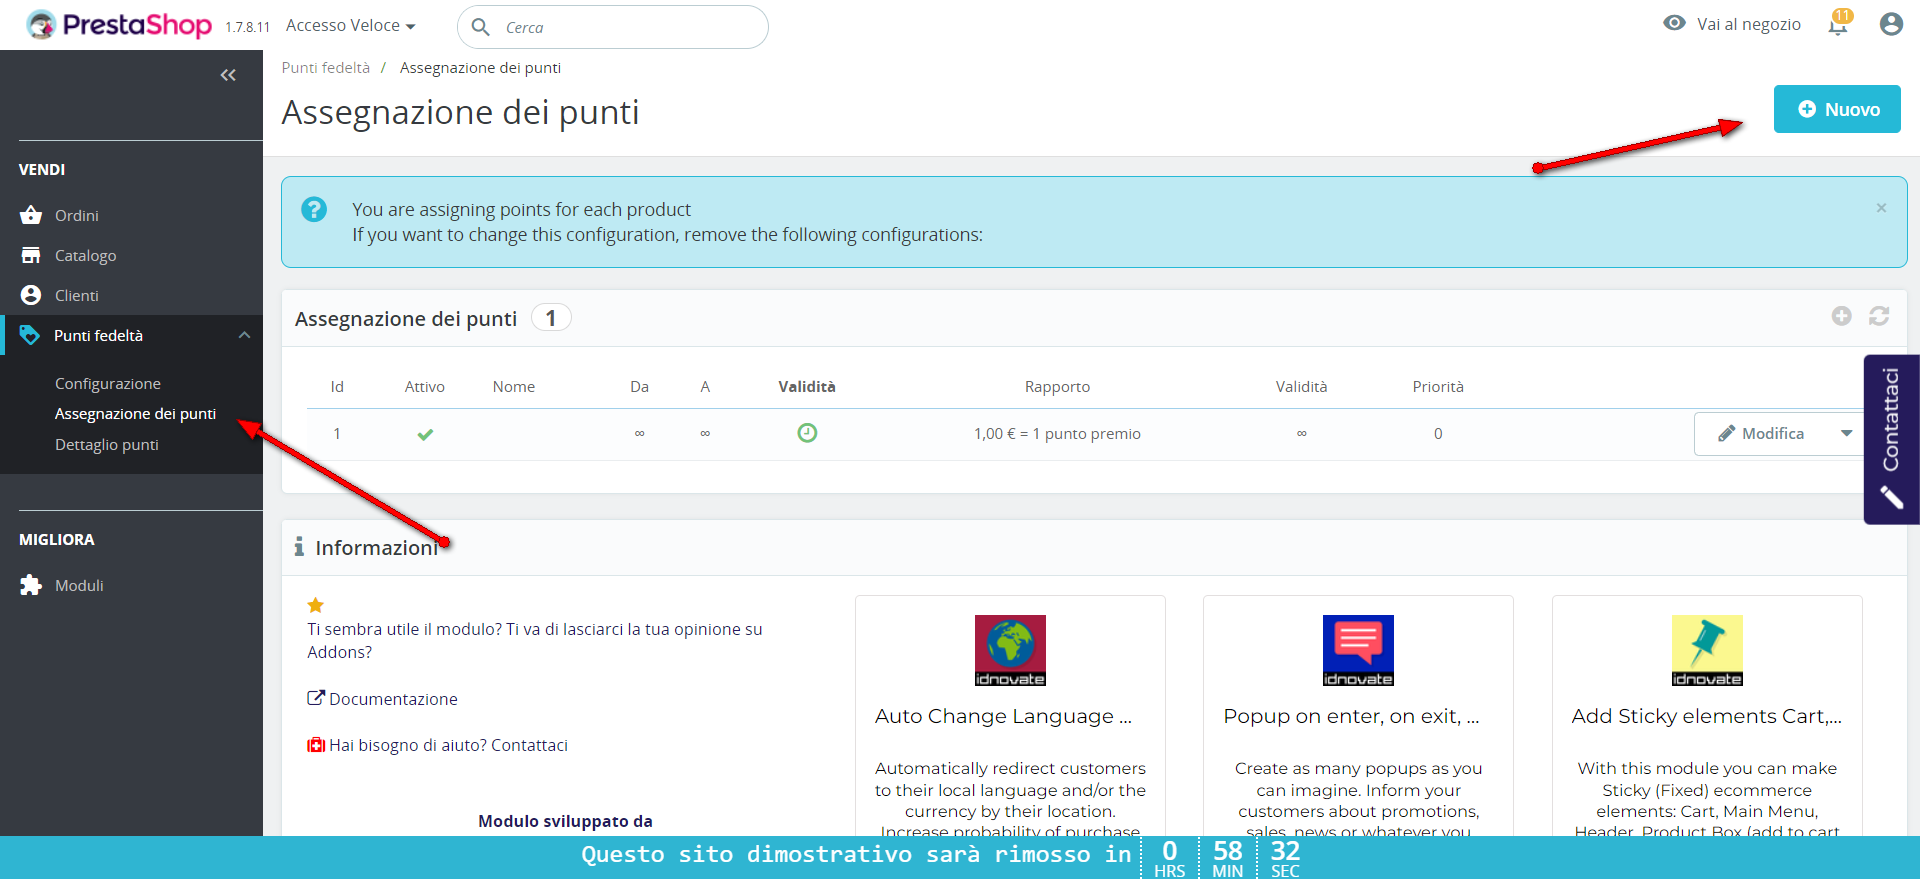Click the Moduli puzzle icon
Image resolution: width=1920 pixels, height=879 pixels.
click(x=31, y=585)
